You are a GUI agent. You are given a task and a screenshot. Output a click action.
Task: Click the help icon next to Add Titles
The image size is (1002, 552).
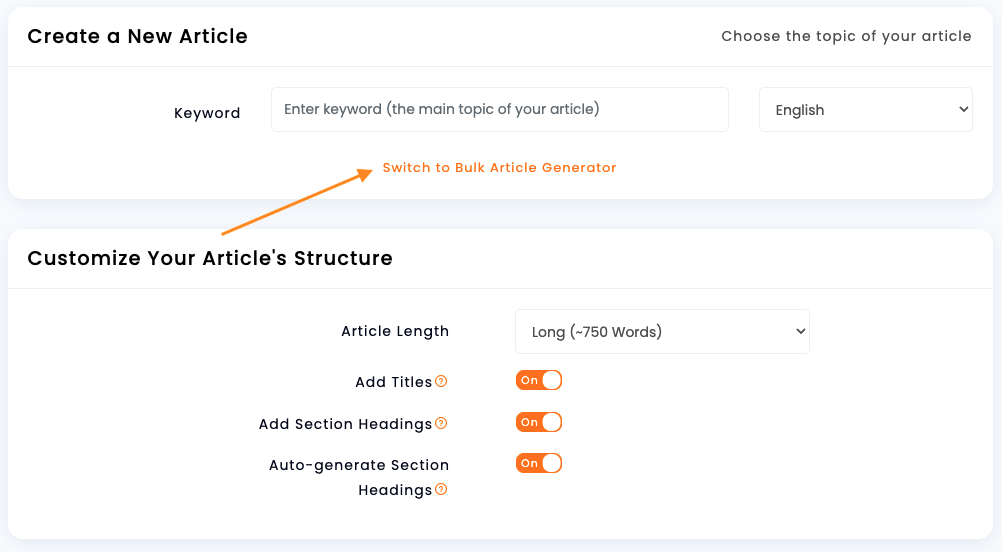click(x=441, y=381)
